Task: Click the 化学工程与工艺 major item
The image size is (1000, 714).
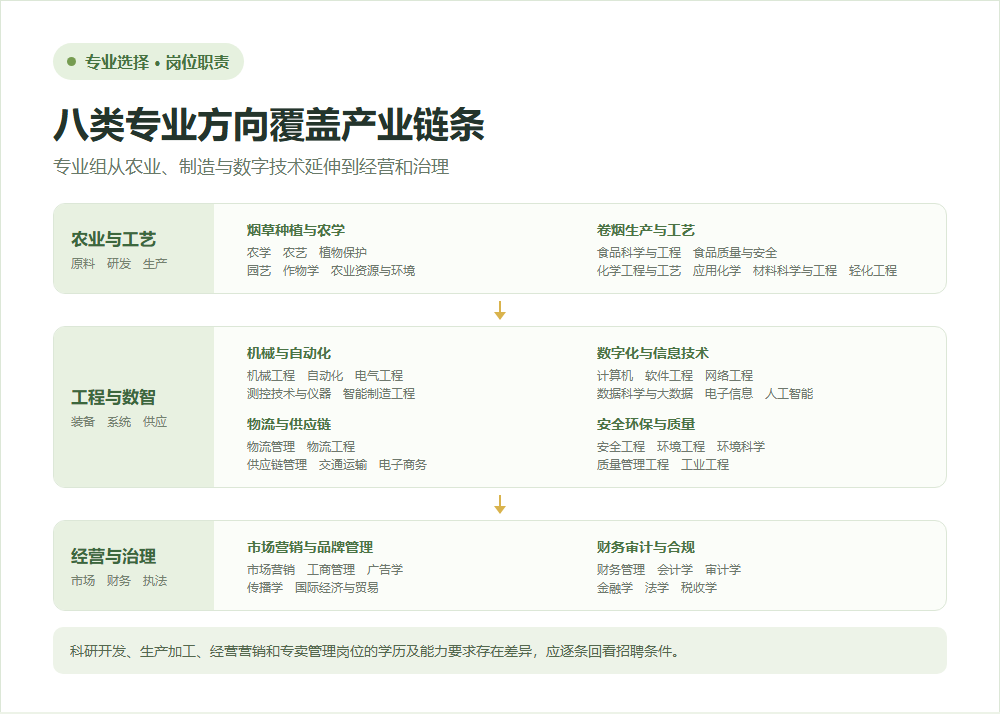Action: pyautogui.click(x=639, y=271)
